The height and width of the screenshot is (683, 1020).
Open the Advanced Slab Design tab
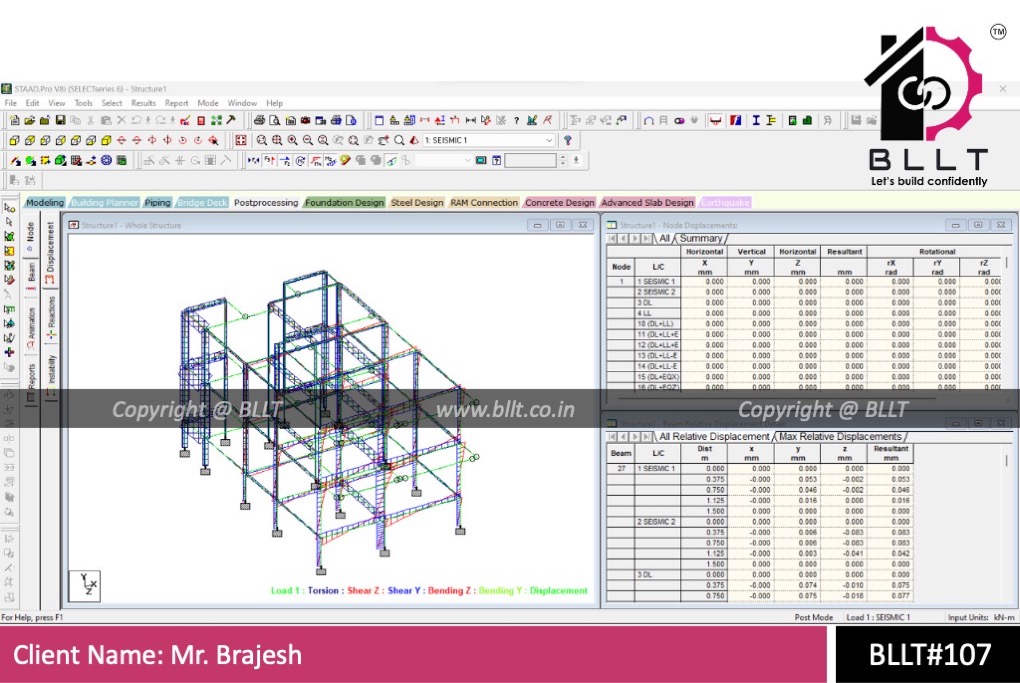pyautogui.click(x=647, y=203)
